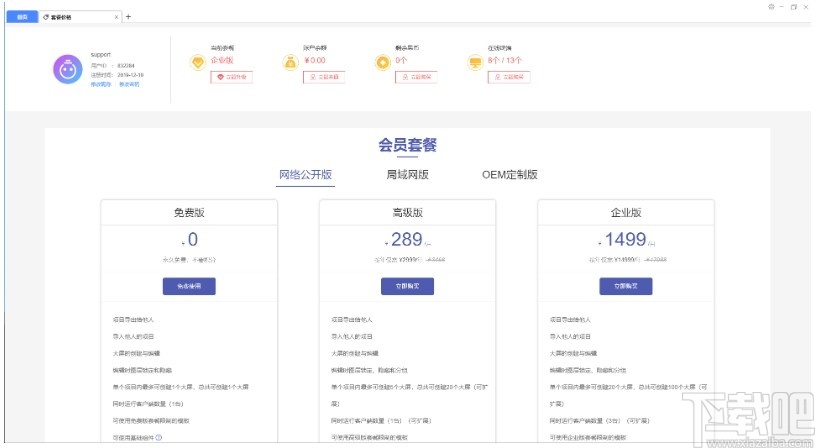Viewport: 817px width, 448px height.
Task: Click the 免费版 card title
Action: coord(189,213)
